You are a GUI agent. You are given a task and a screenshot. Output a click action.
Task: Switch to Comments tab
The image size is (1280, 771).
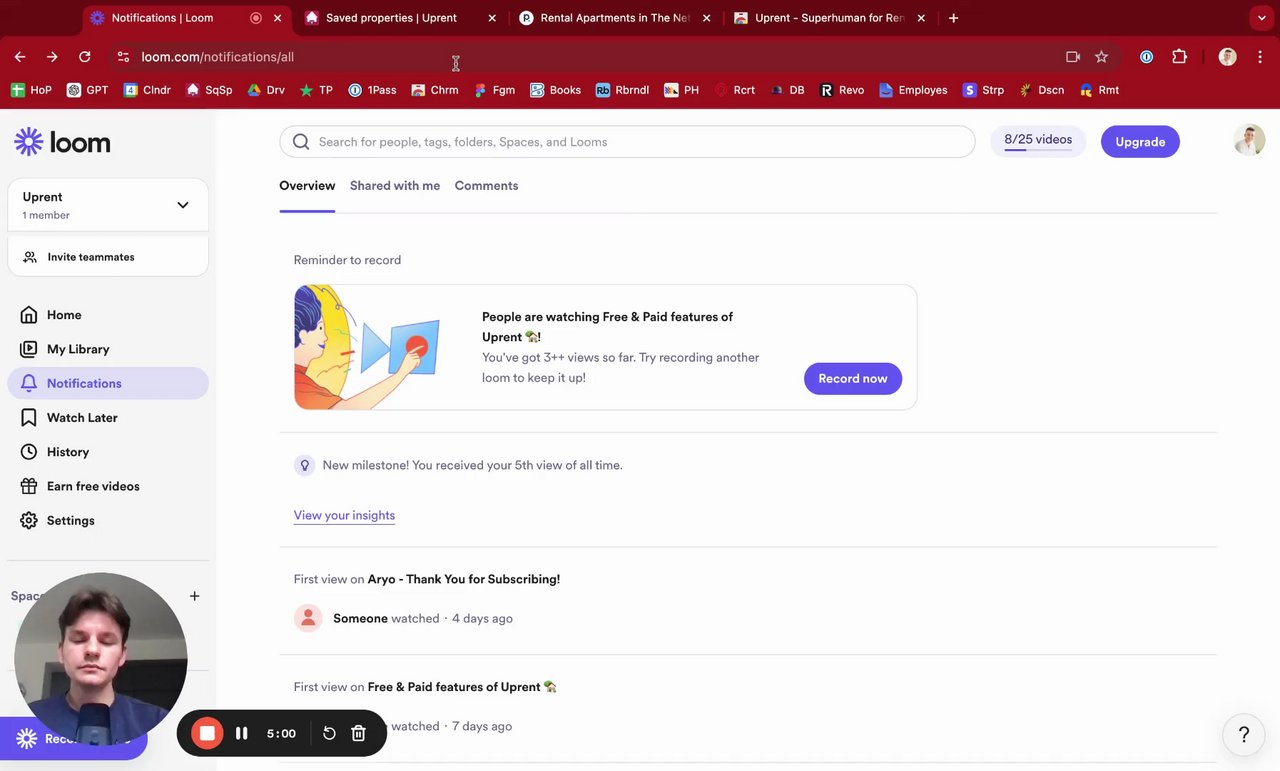pos(486,186)
